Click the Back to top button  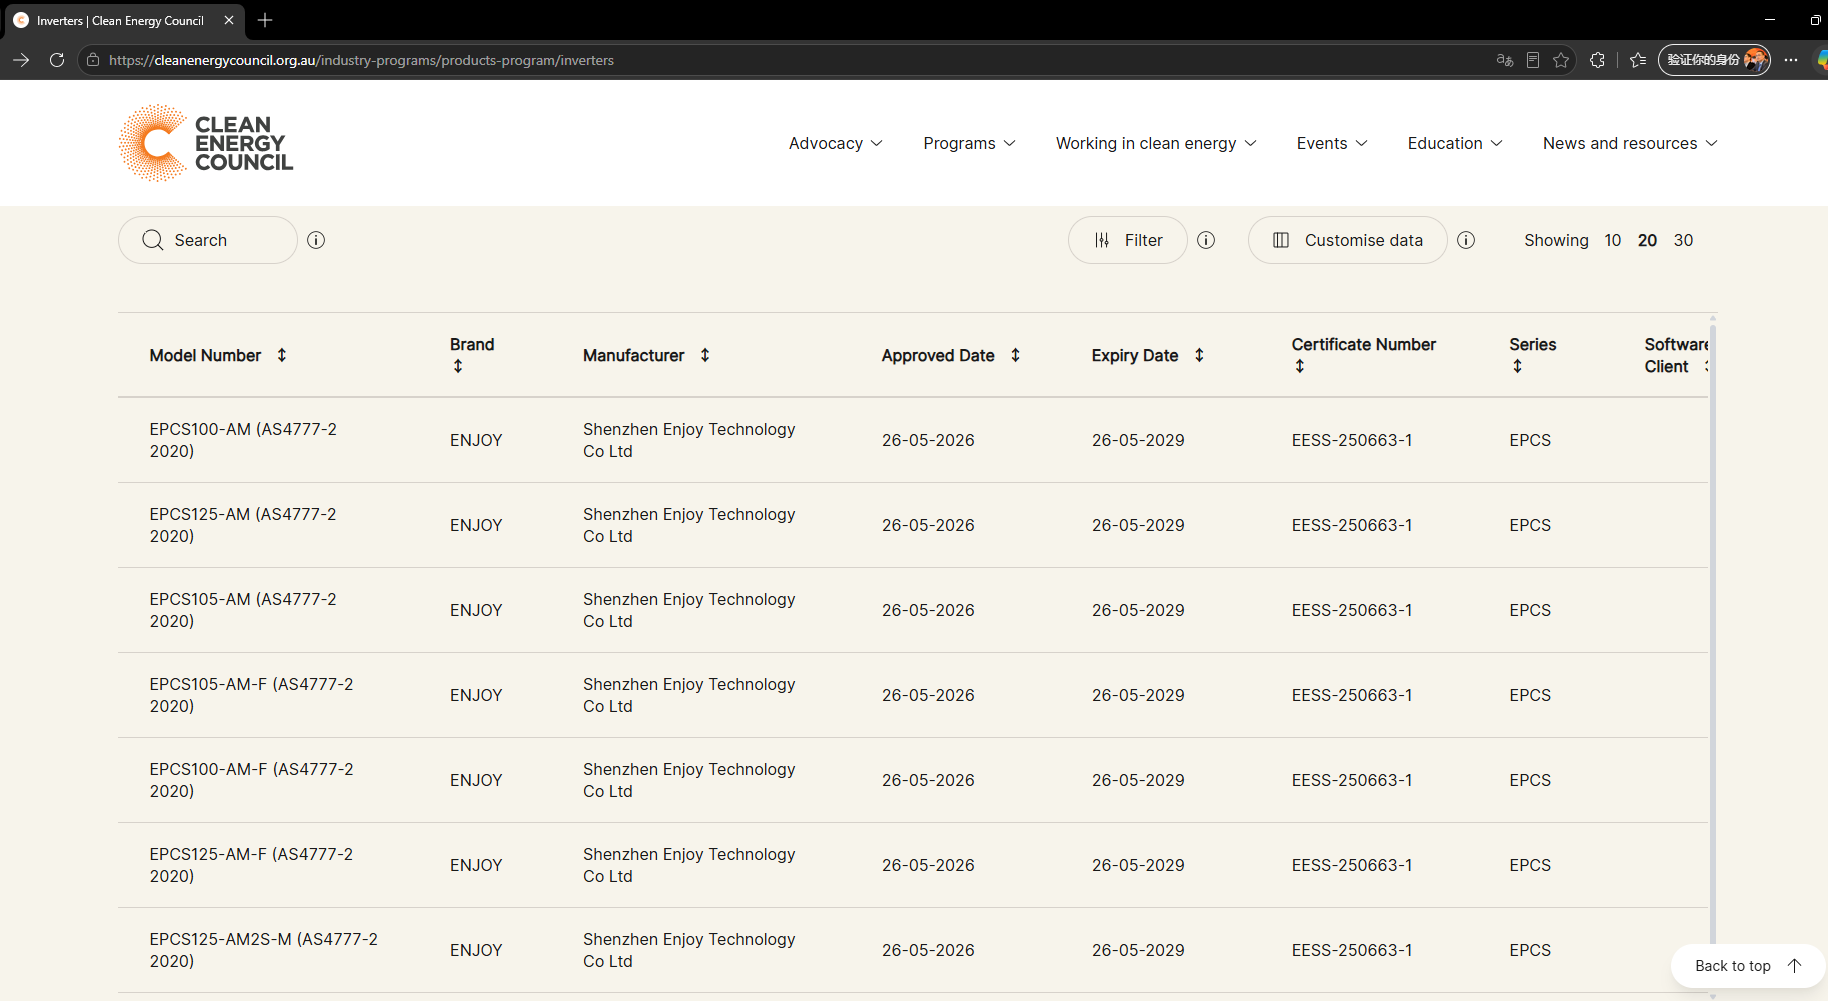1748,966
